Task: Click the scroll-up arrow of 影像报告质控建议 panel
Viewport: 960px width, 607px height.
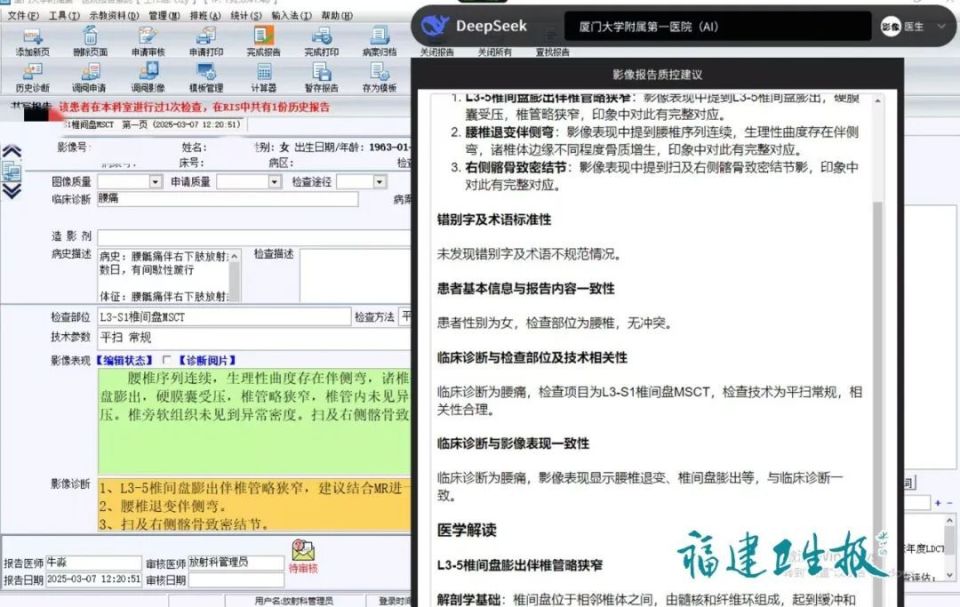Action: point(878,100)
